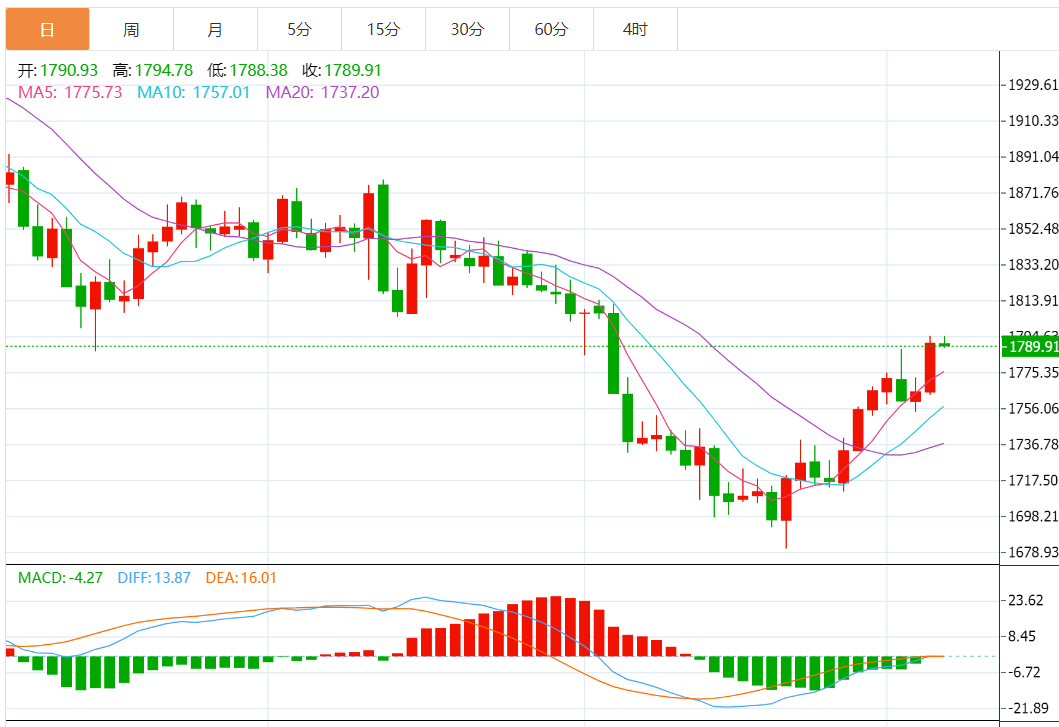
Task: Click the 1891.04 price axis label
Action: (1033, 157)
